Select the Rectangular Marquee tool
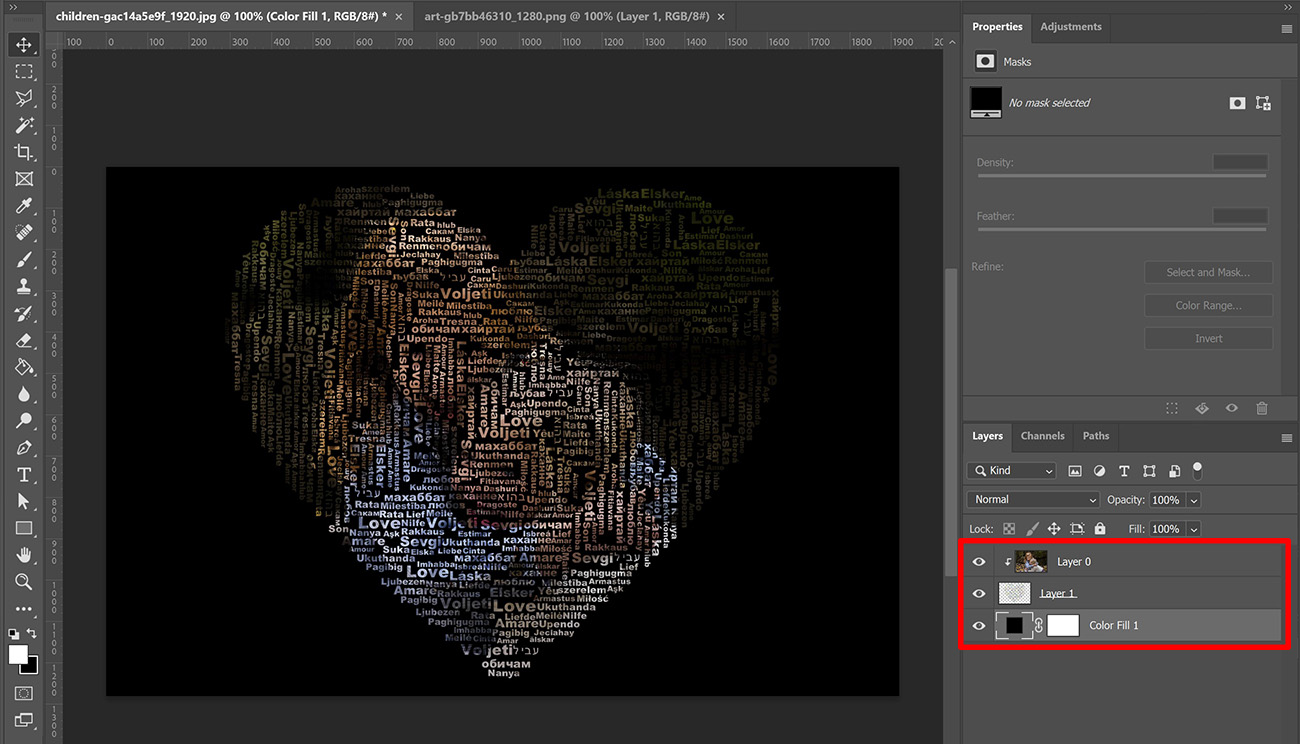Image resolution: width=1300 pixels, height=744 pixels. click(x=24, y=71)
